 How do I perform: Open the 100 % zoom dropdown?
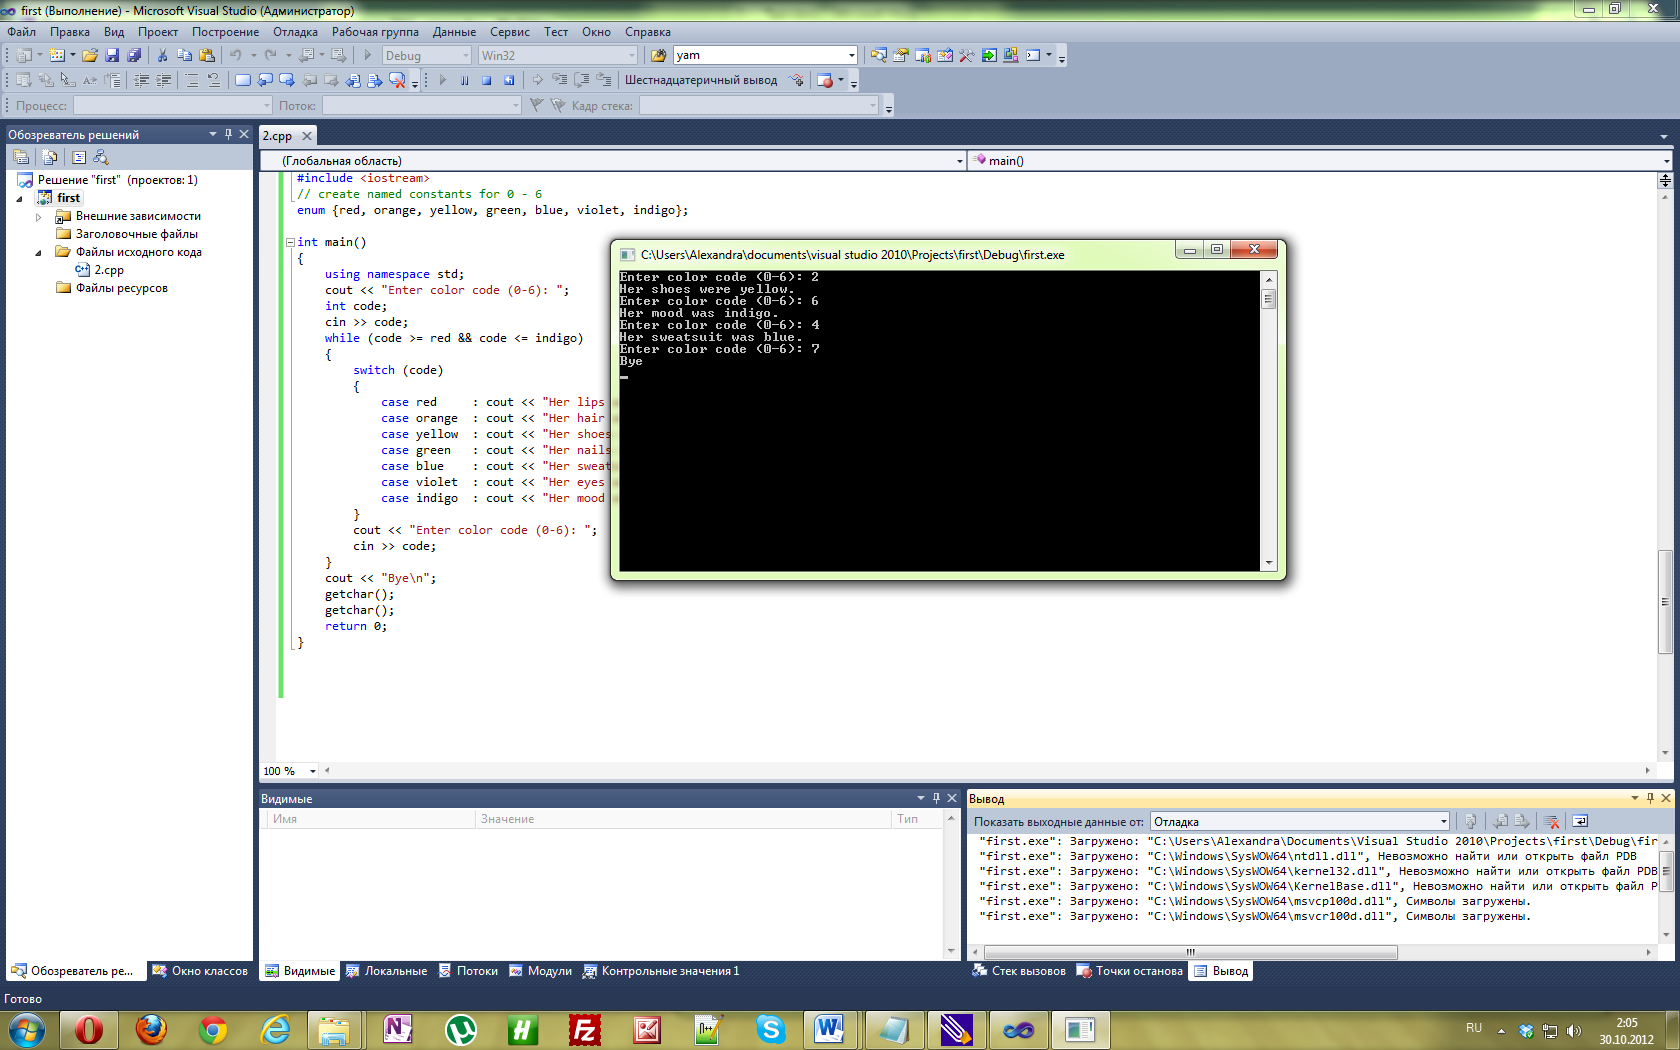pyautogui.click(x=312, y=771)
